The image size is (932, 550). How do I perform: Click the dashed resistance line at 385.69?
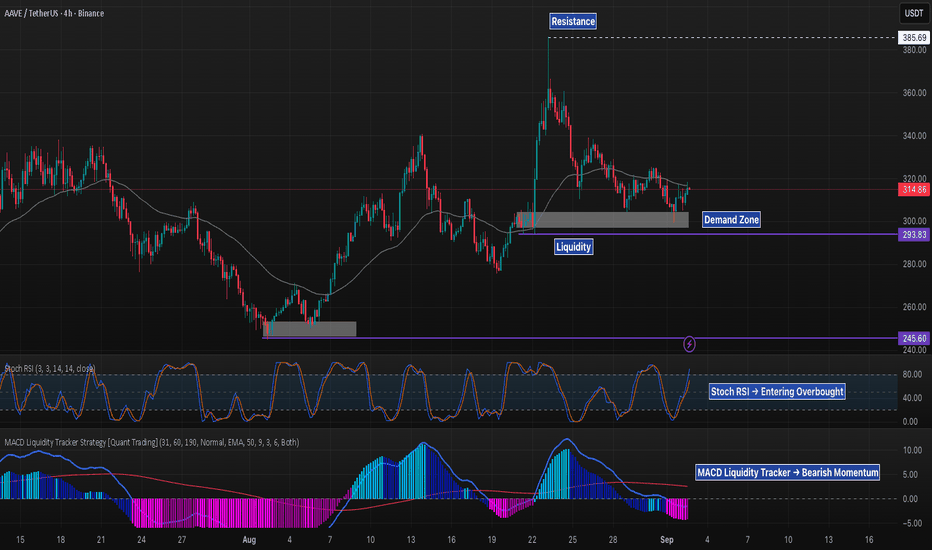point(722,37)
